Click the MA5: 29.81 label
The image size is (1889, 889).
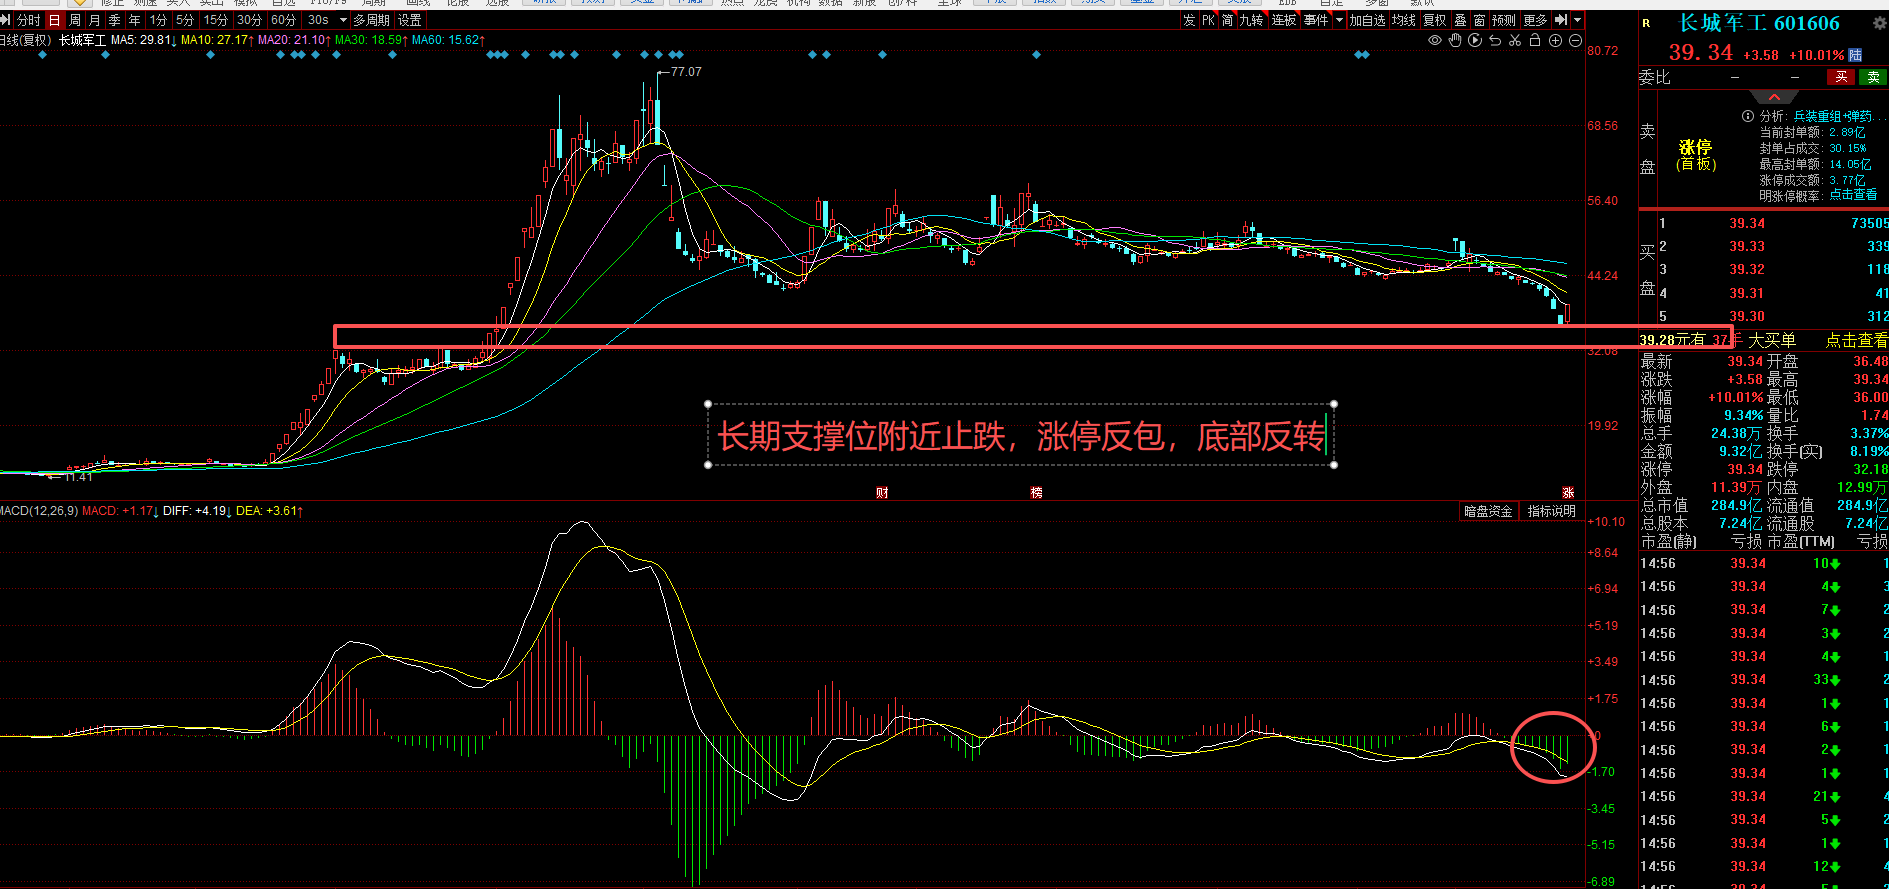click(143, 40)
